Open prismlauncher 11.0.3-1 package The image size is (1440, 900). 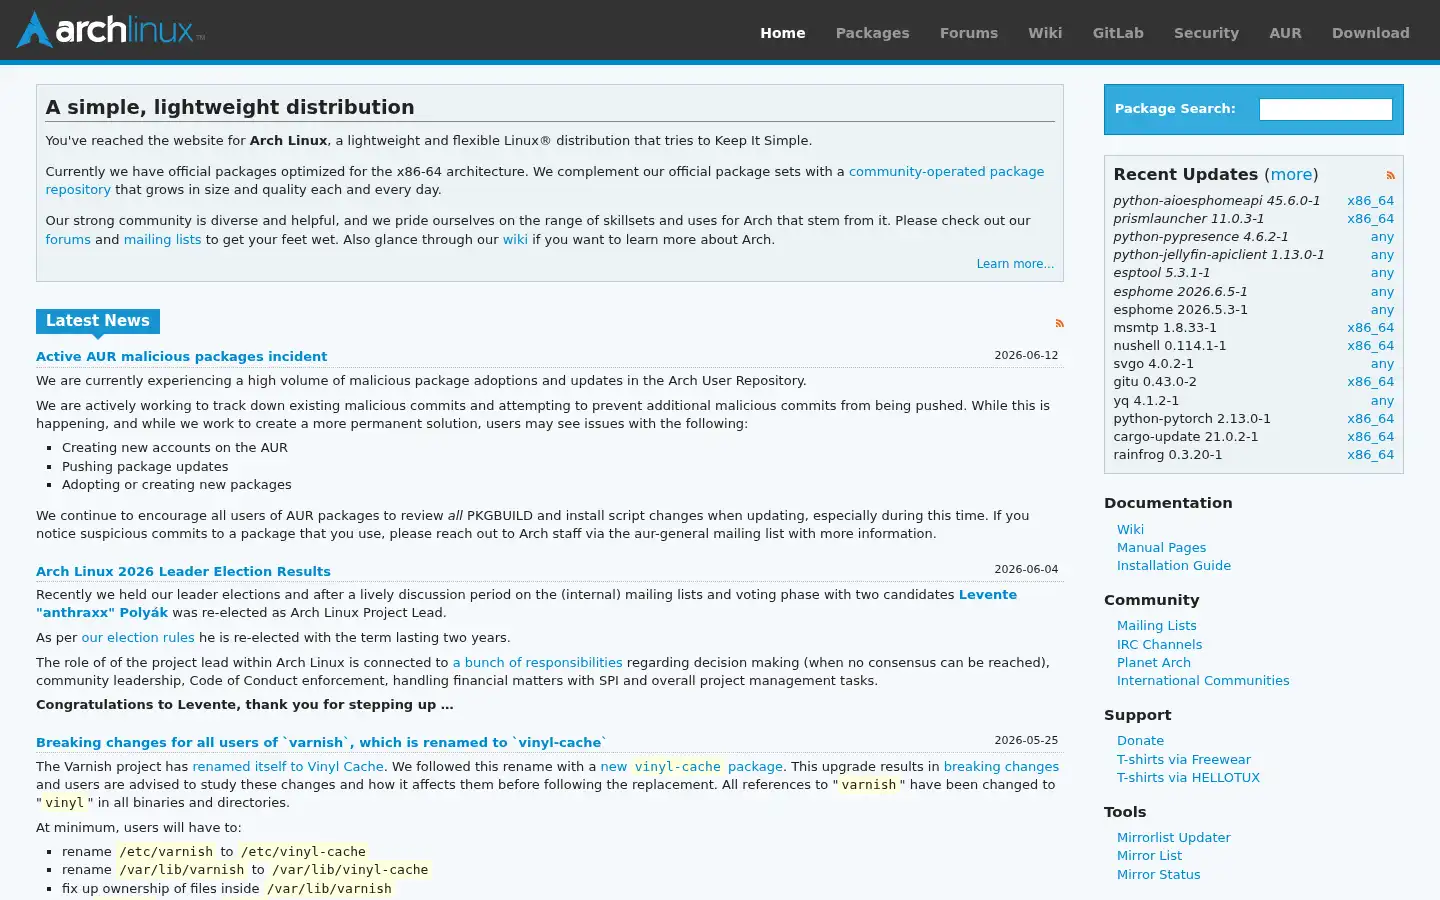(1188, 219)
